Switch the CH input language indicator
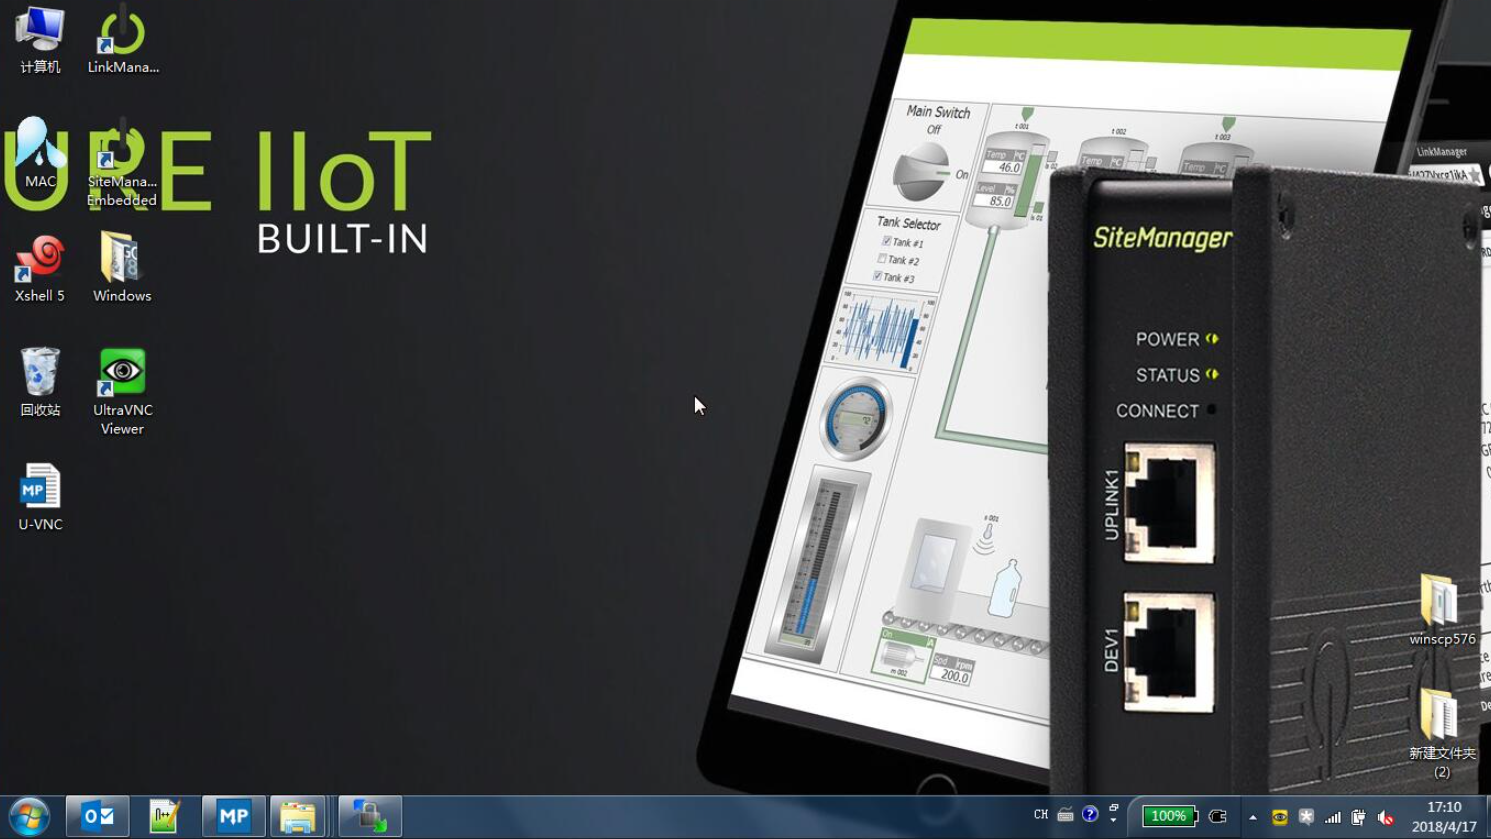Image resolution: width=1491 pixels, height=839 pixels. click(1040, 815)
